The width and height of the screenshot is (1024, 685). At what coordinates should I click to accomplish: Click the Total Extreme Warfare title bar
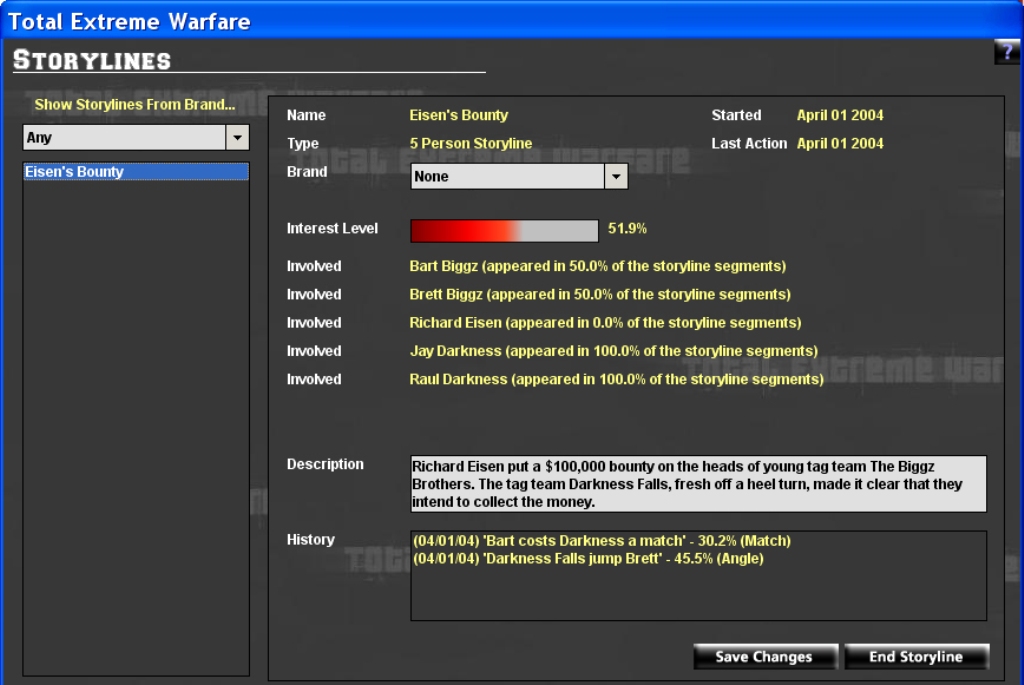(x=500, y=20)
